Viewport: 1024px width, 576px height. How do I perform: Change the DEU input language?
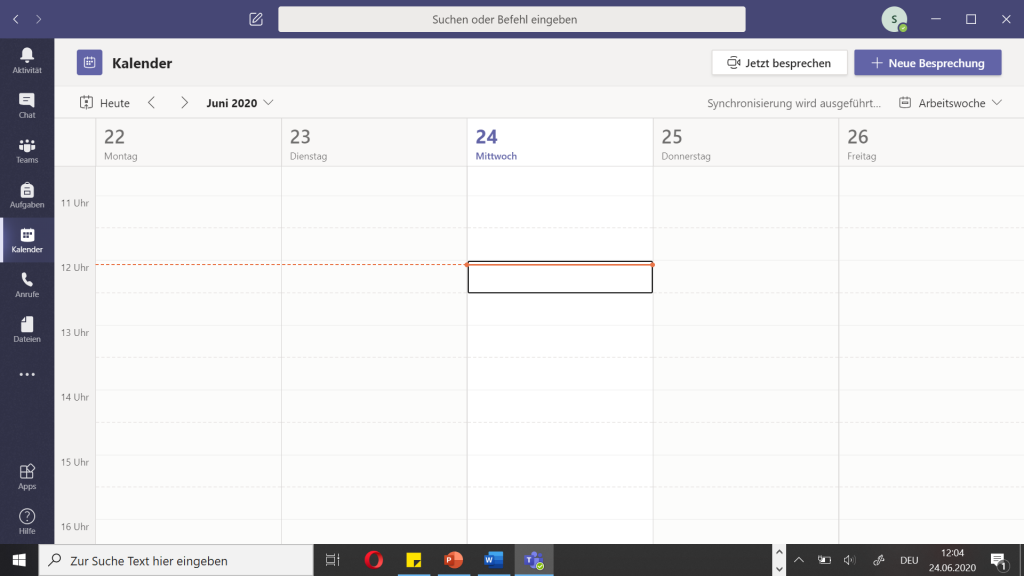(x=908, y=560)
